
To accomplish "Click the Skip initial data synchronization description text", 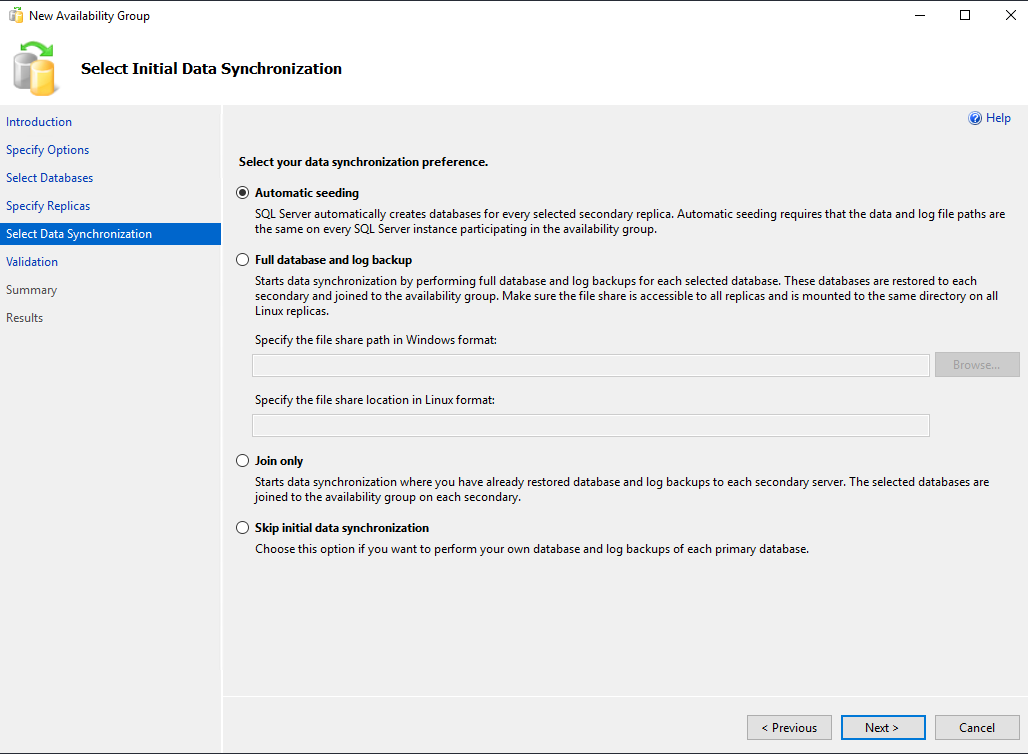I will (532, 549).
